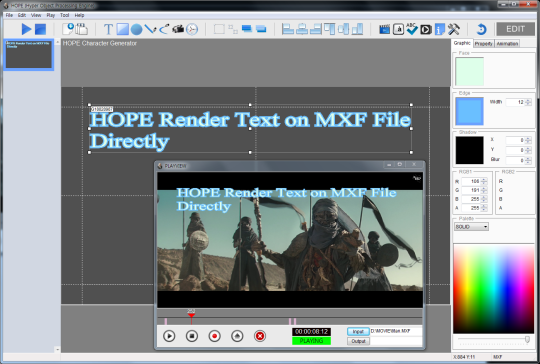The height and width of the screenshot is (364, 540).
Task: Open the View menu
Action: (36, 15)
